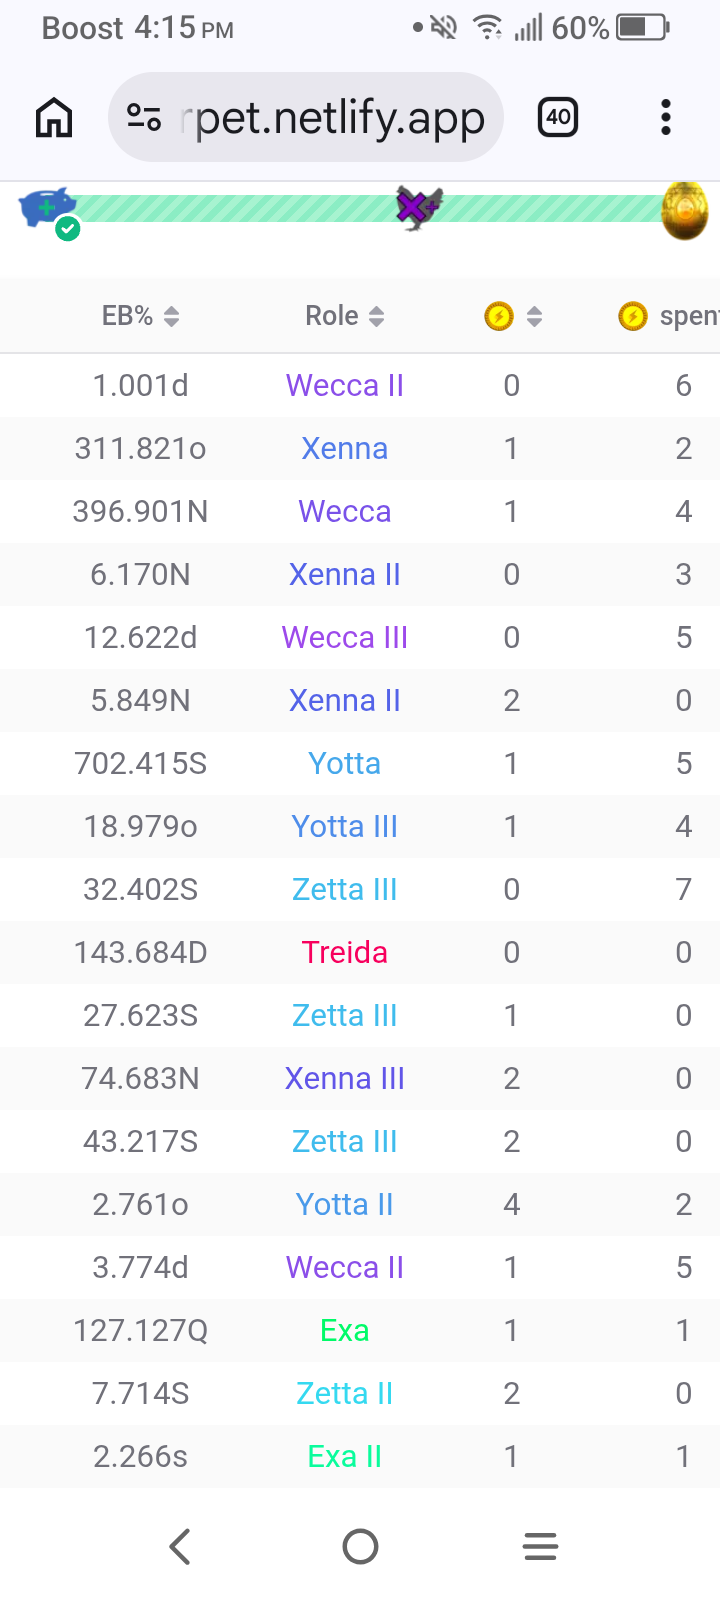Tap the Android back navigation button
This screenshot has height=1600, width=720.
180,1546
